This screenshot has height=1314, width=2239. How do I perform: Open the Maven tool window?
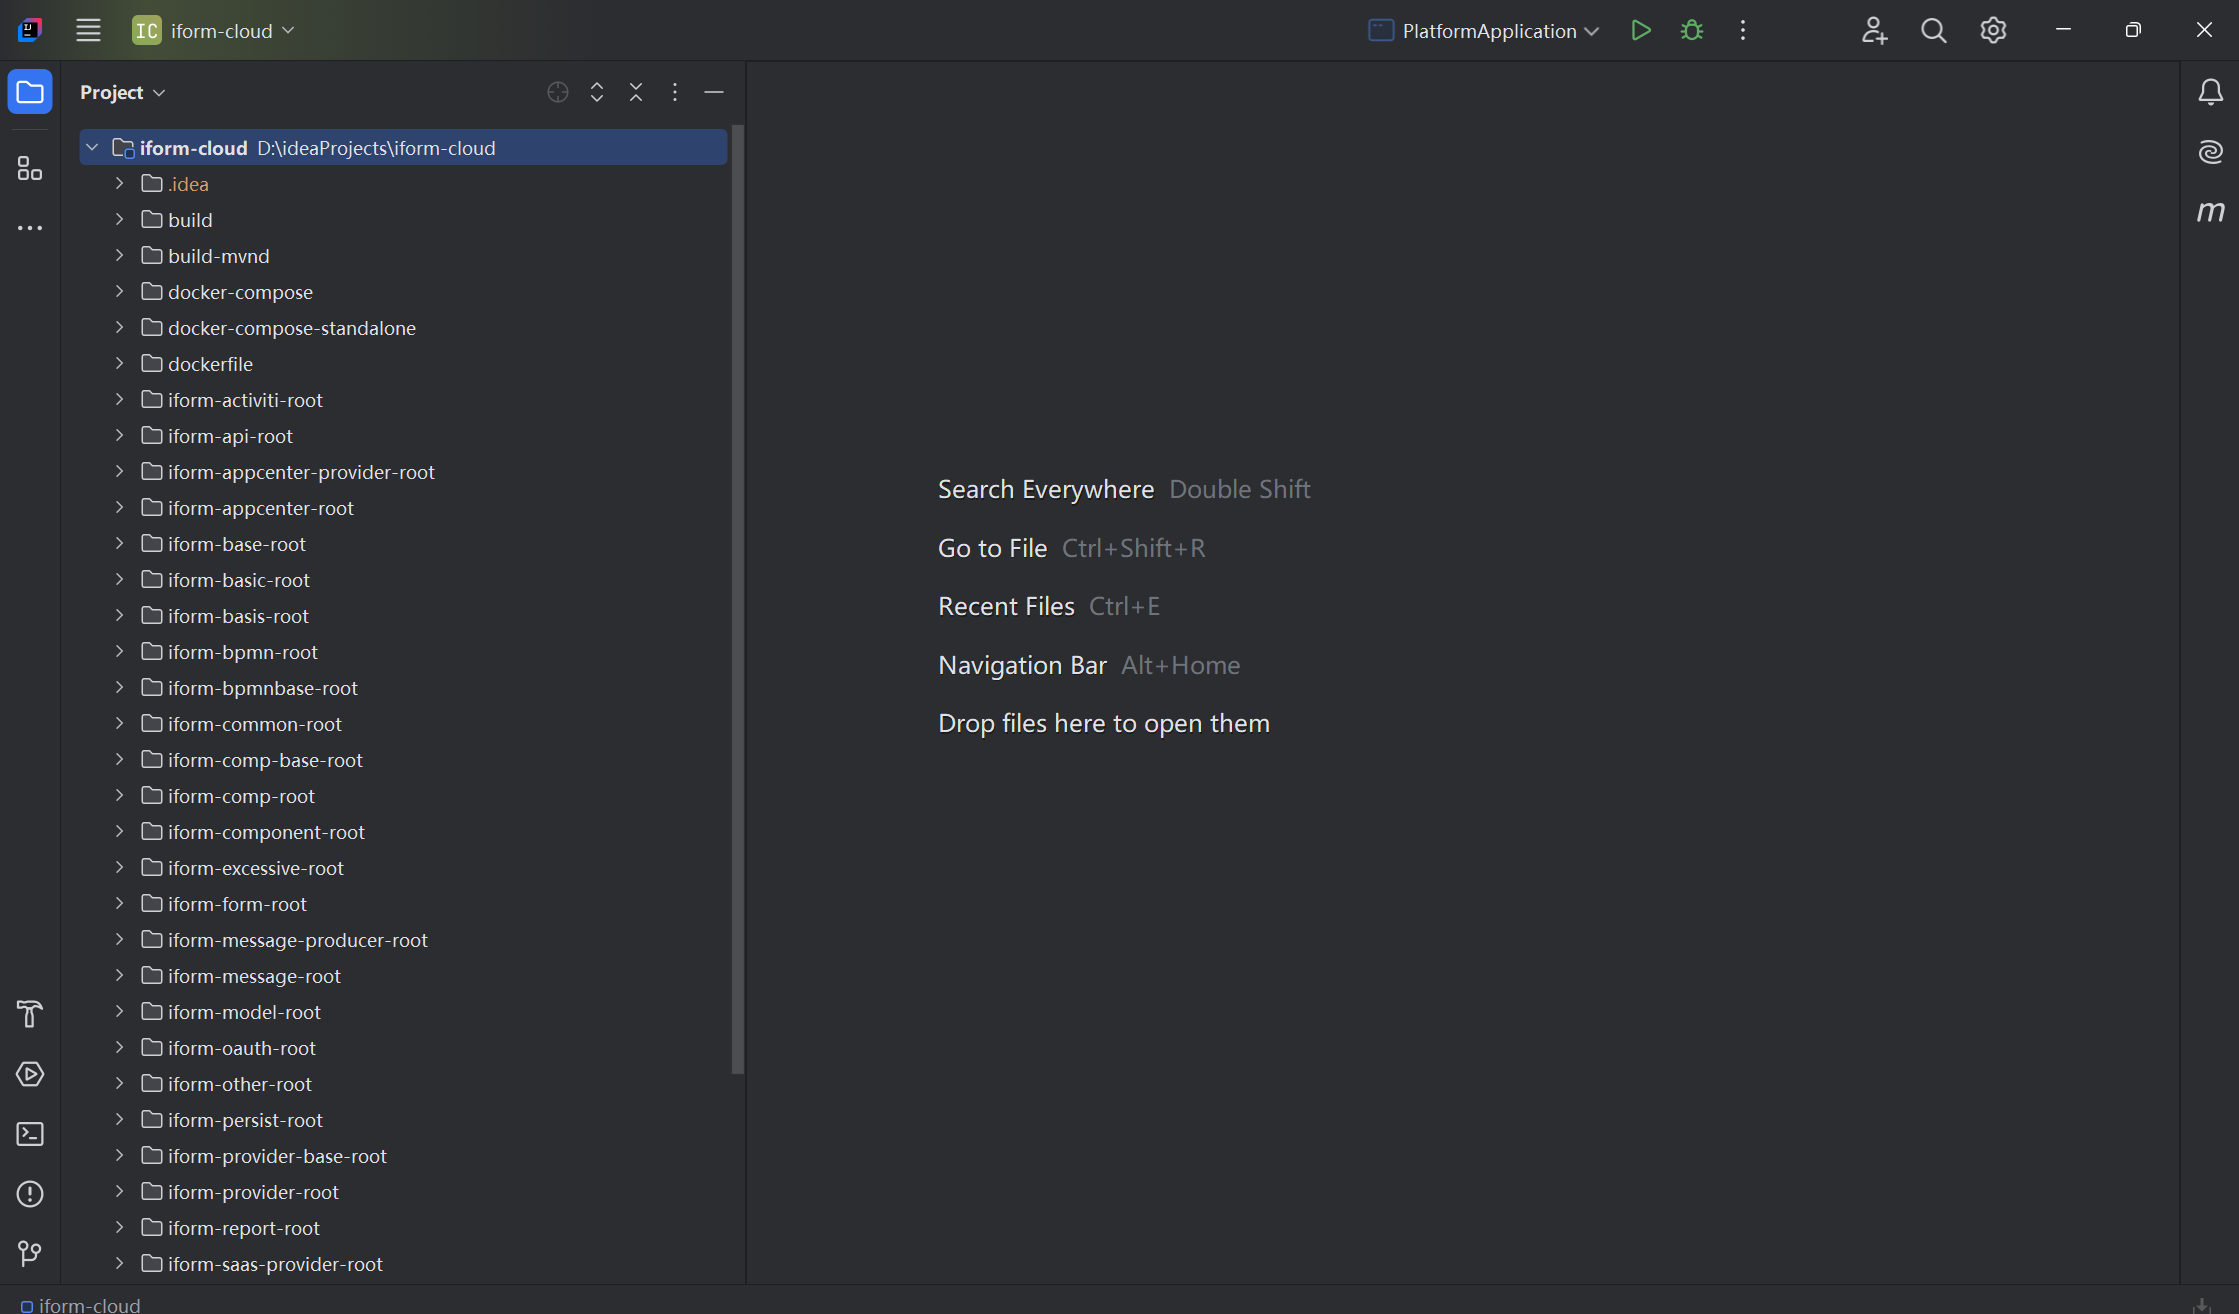pos(2210,211)
